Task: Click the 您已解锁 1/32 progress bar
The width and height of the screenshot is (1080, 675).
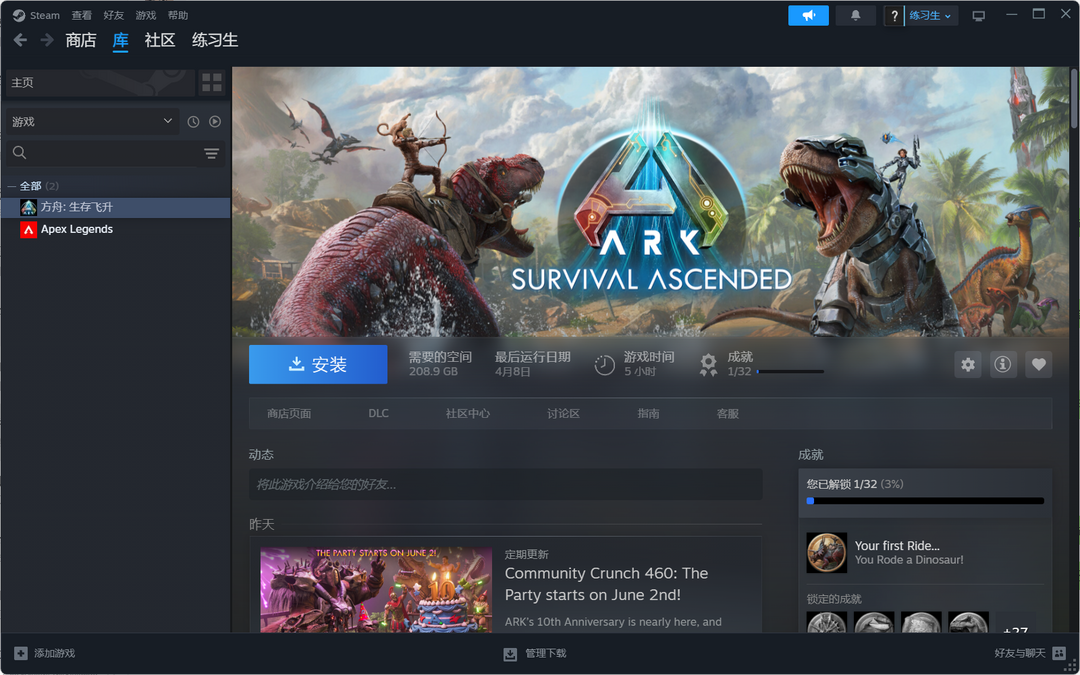Action: [925, 501]
